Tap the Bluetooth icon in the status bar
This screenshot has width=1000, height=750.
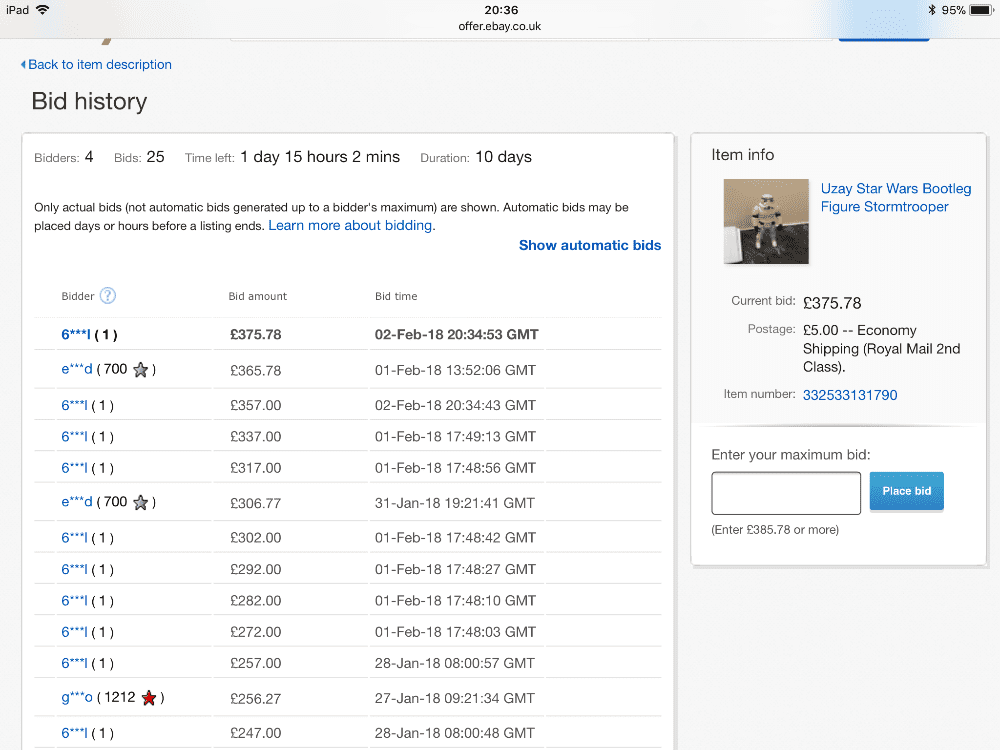point(931,10)
